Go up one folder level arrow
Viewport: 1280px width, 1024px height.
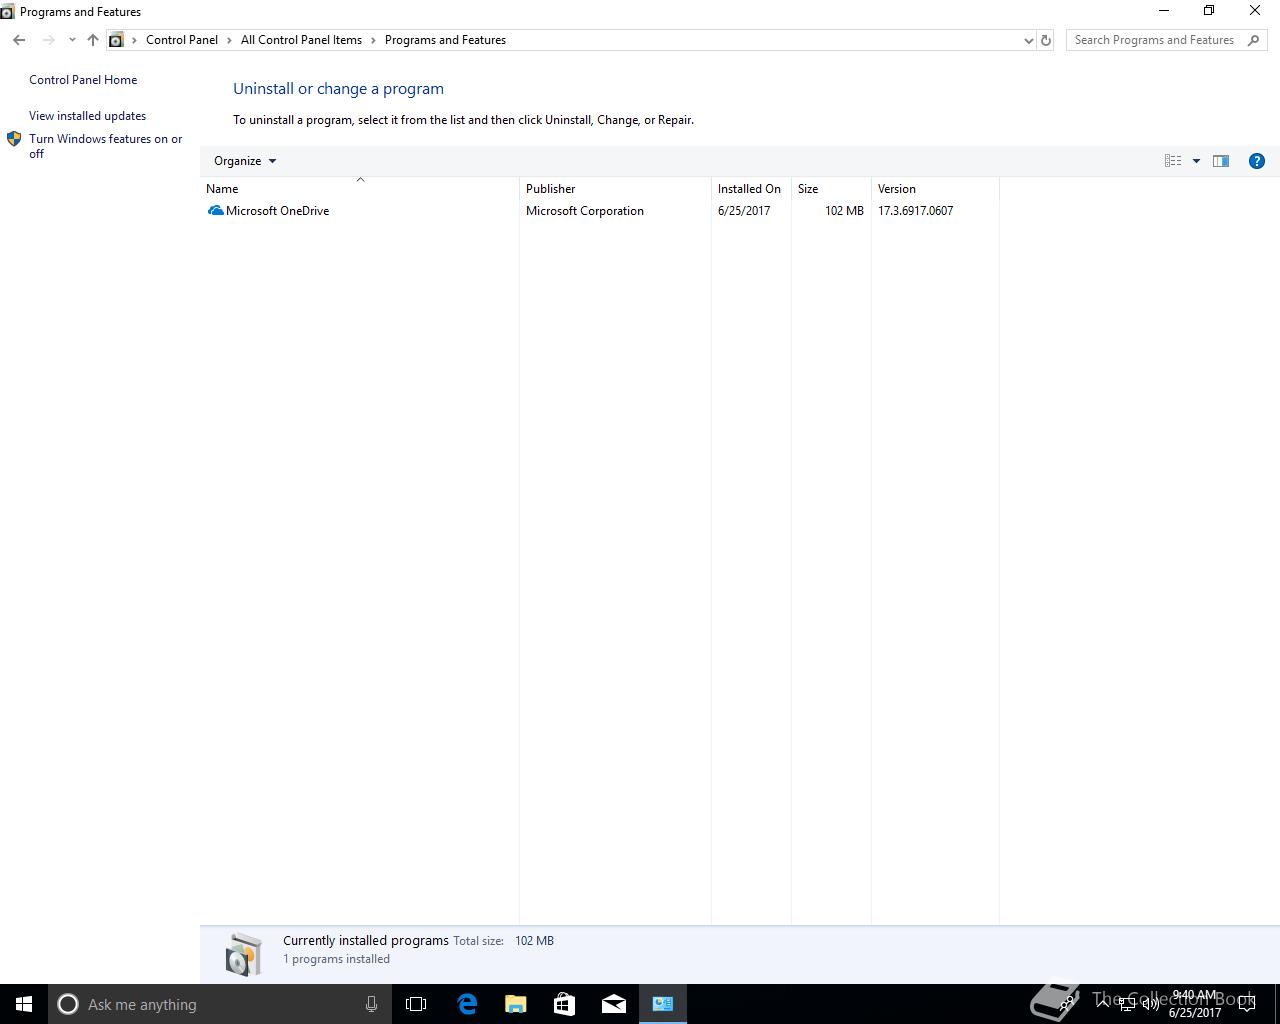coord(93,40)
